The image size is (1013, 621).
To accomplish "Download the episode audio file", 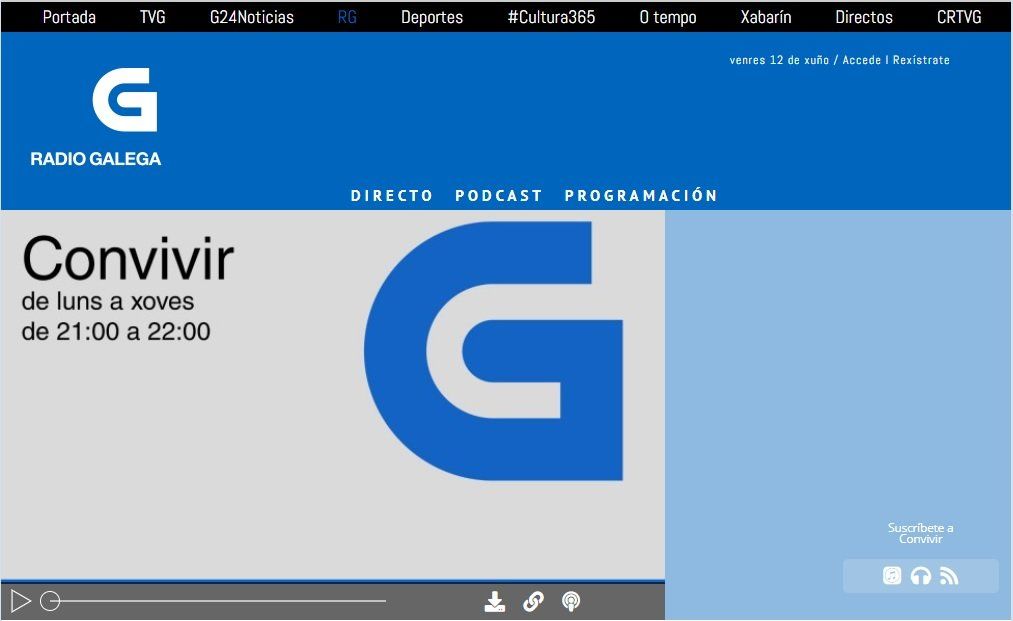I will click(x=495, y=602).
